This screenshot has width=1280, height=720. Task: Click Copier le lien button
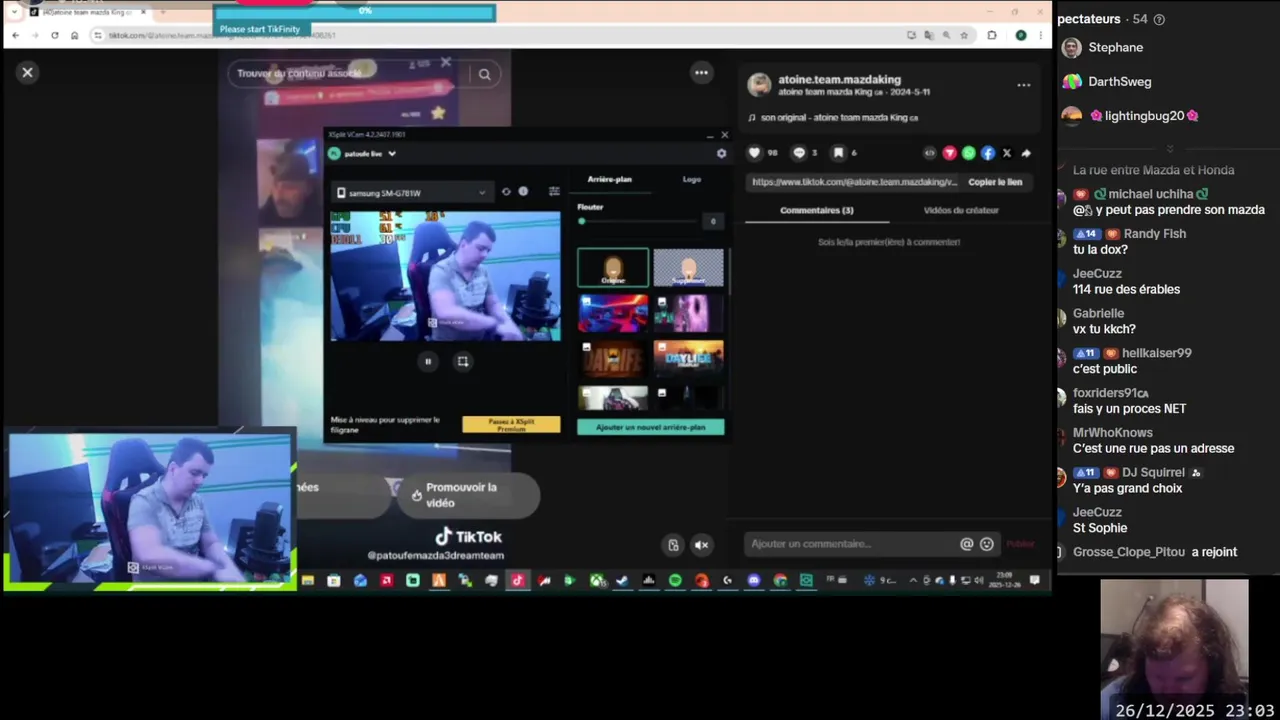pos(995,182)
